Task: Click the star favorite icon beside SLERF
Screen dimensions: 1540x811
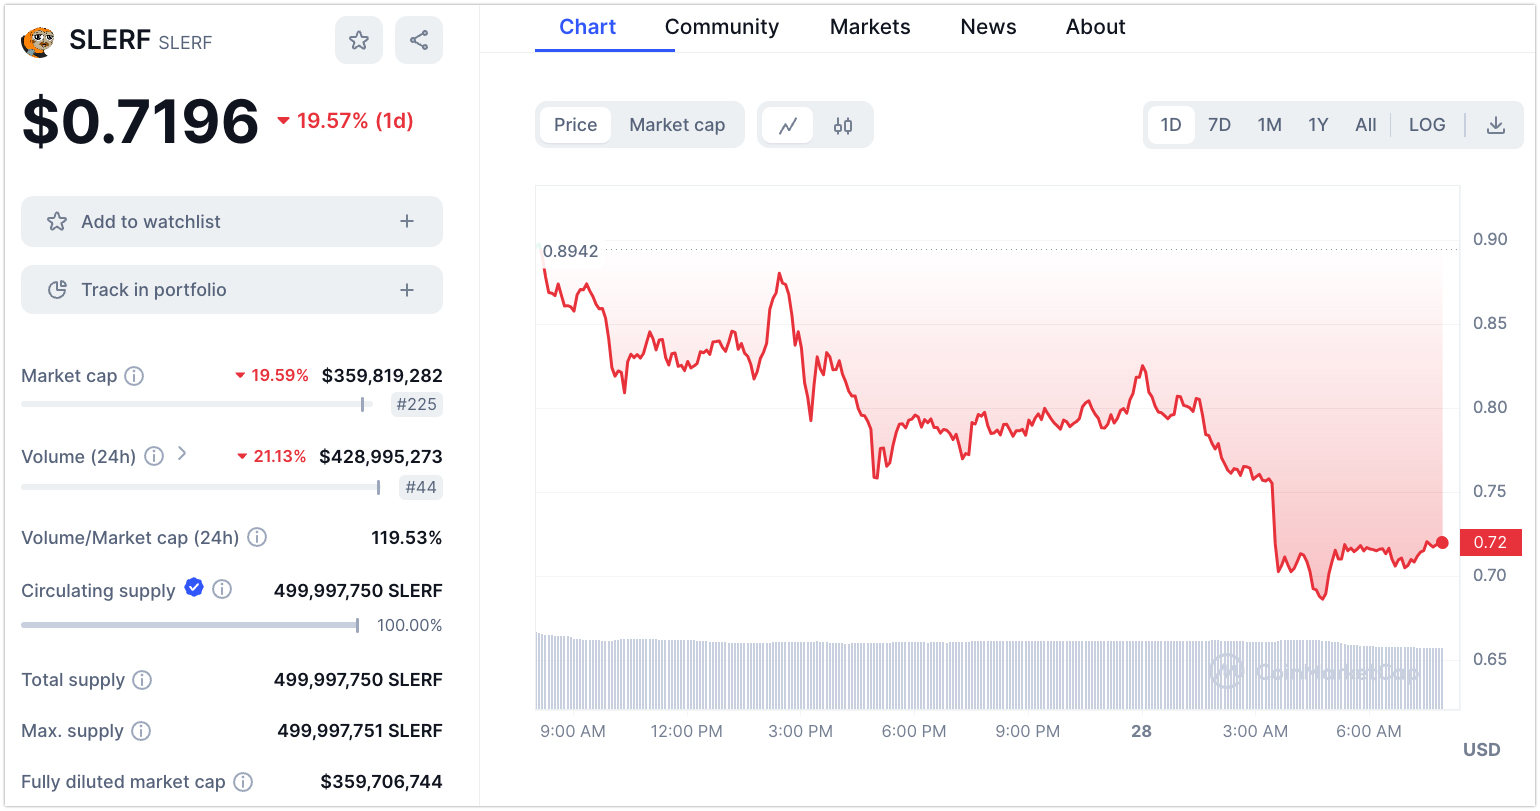Action: coord(358,40)
